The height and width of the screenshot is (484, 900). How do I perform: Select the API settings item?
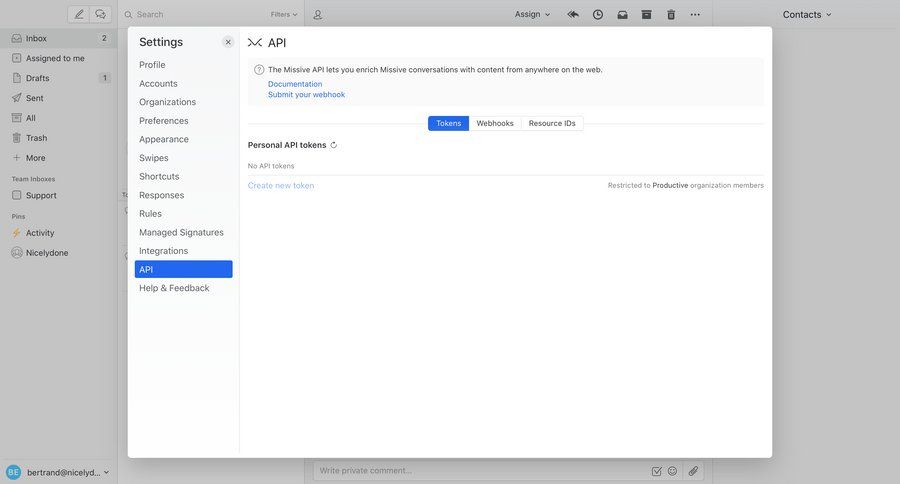pos(184,269)
